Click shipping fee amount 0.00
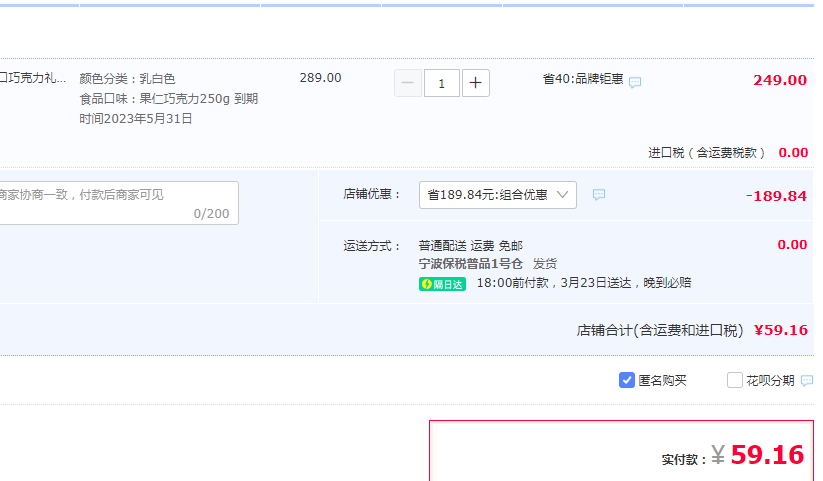The height and width of the screenshot is (481, 823). coord(792,245)
